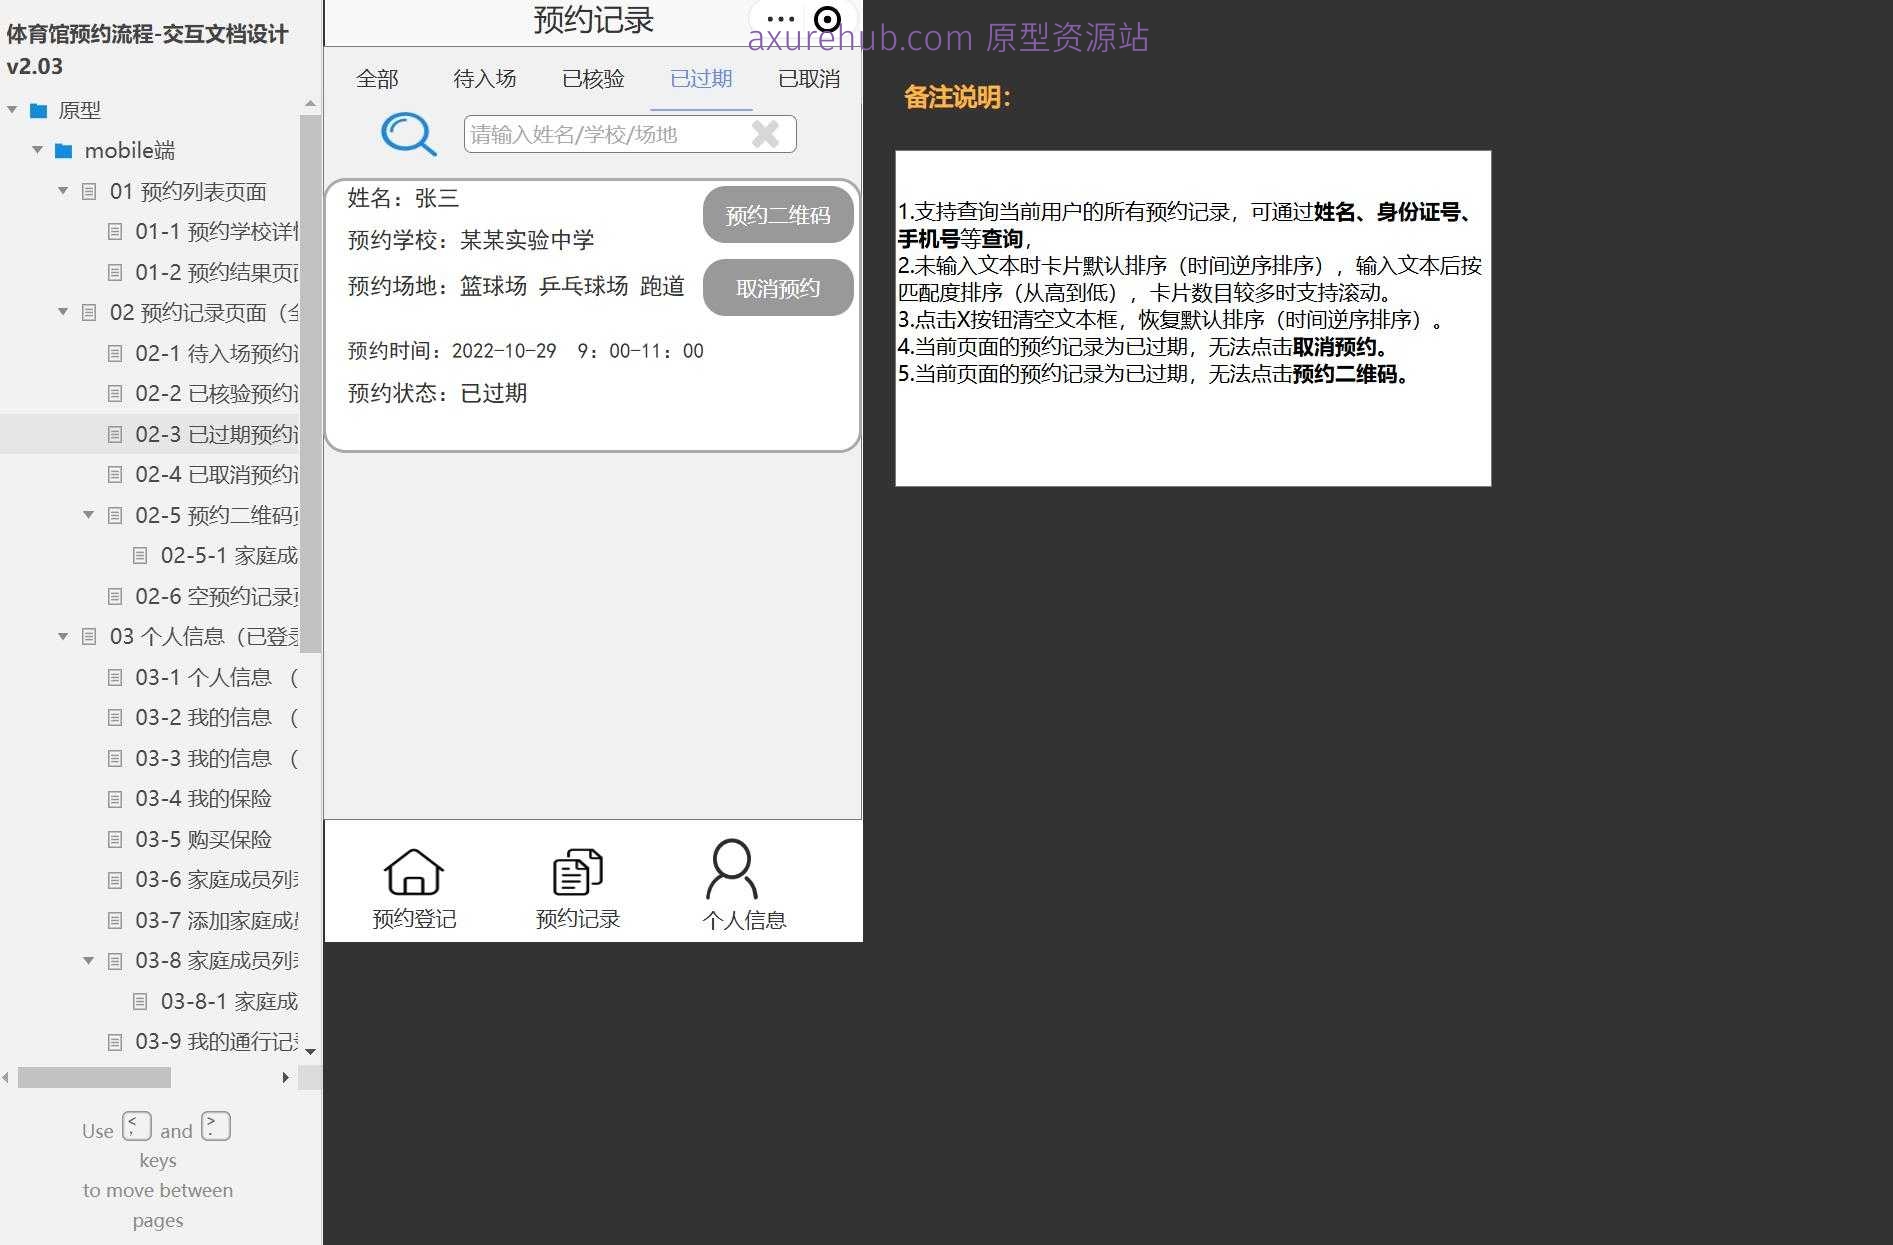Click the magnifier search icon
This screenshot has height=1245, width=1893.
point(408,134)
